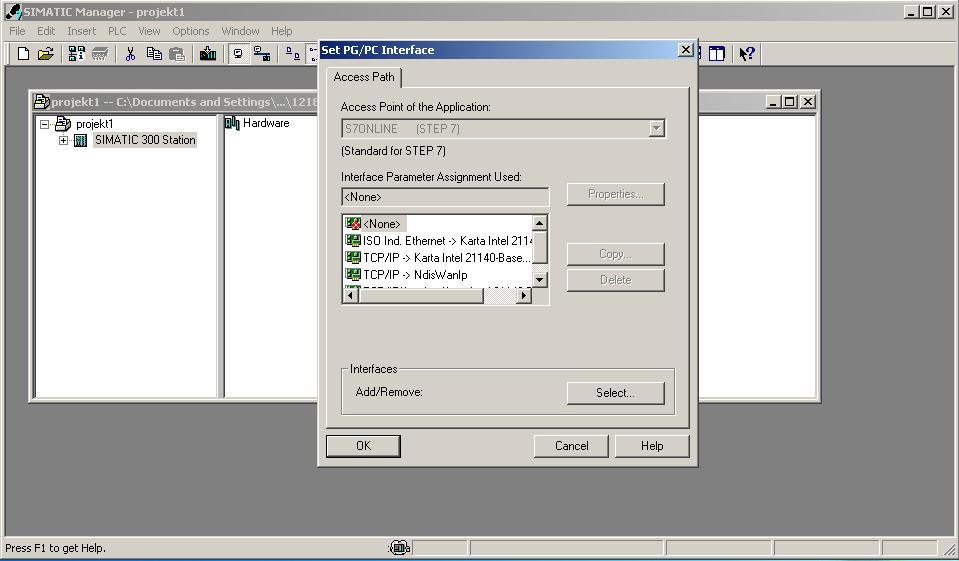The image size is (959, 561).
Task: Click the Delete button
Action: [615, 280]
